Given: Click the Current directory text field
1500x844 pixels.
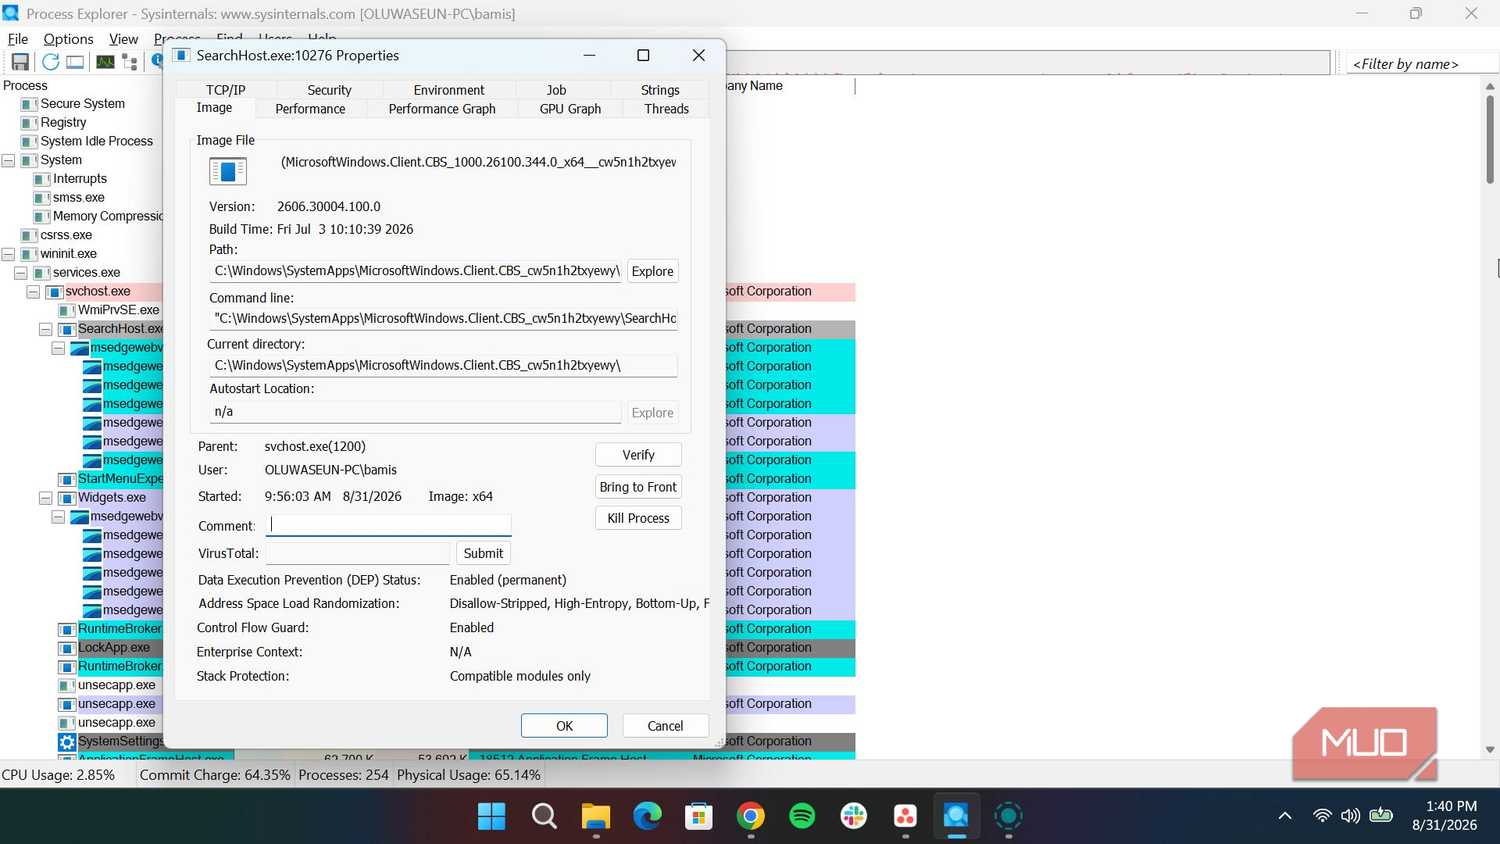Looking at the screenshot, I should (443, 366).
